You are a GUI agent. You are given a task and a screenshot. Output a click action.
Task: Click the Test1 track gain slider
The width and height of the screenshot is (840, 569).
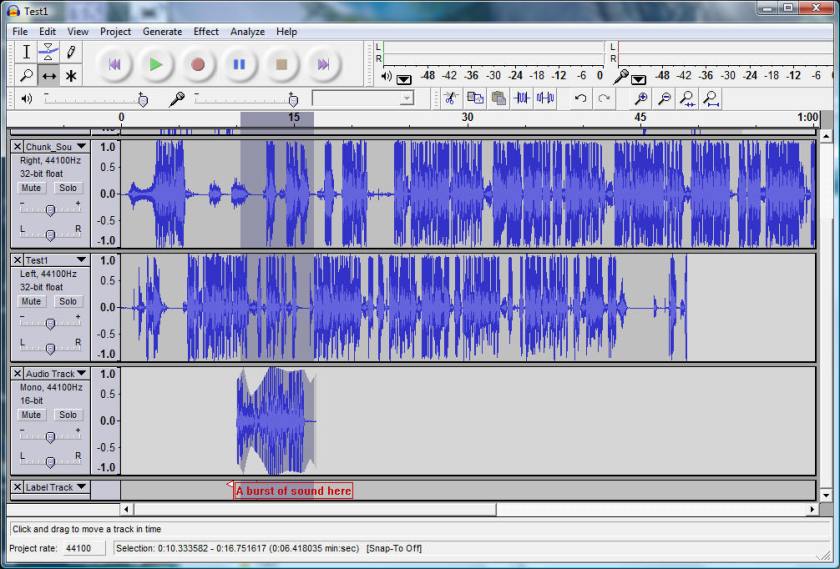pyautogui.click(x=50, y=323)
